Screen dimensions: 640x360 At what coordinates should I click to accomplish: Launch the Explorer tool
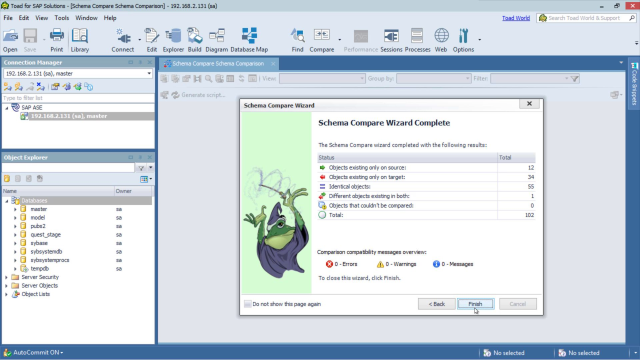(173, 40)
